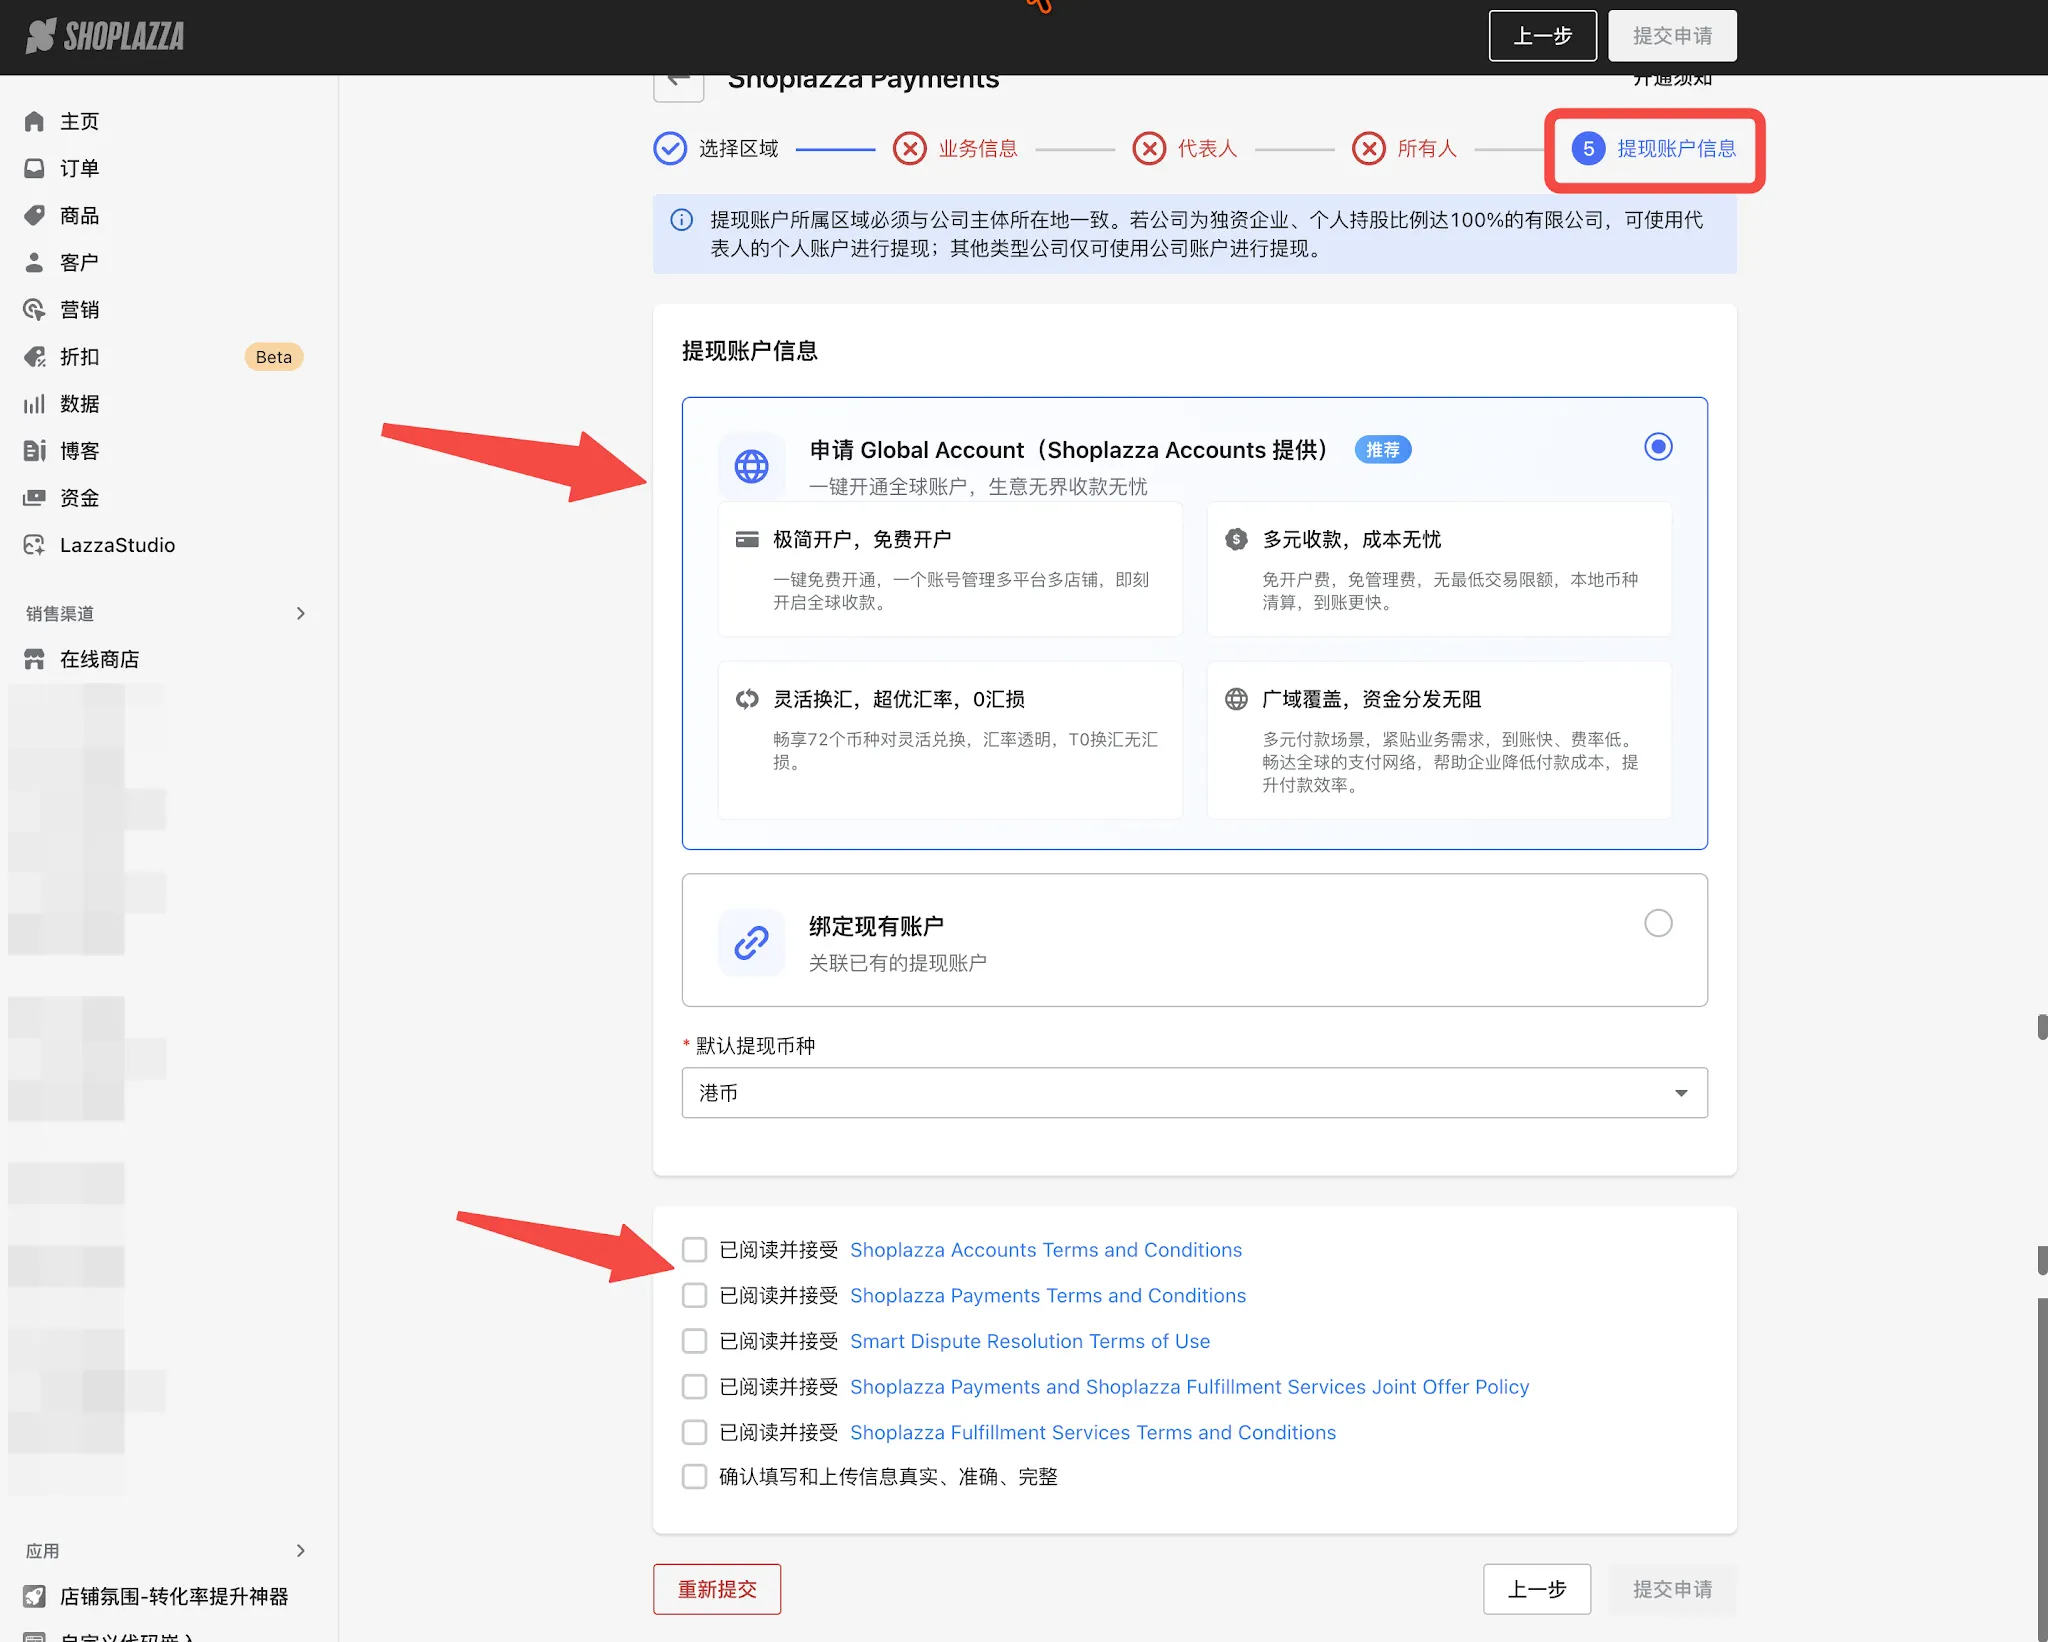The width and height of the screenshot is (2048, 1642).
Task: Switch to the 提现账户信息 step
Action: click(x=1654, y=148)
